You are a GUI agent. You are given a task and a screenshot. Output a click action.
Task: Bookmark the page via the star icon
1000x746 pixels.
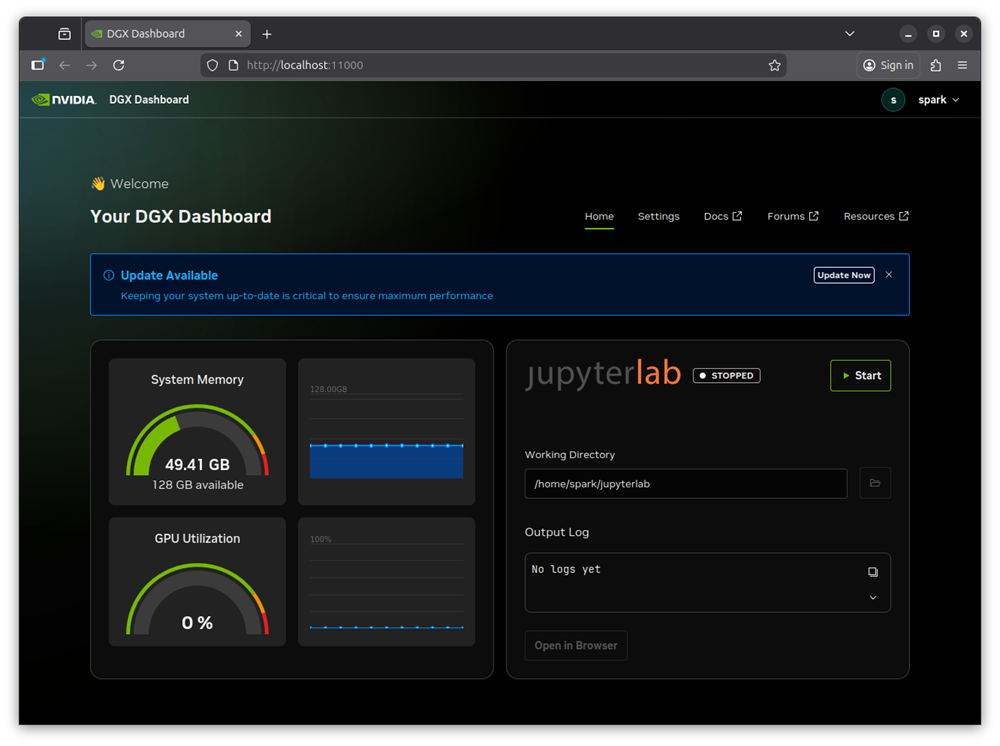click(x=774, y=65)
